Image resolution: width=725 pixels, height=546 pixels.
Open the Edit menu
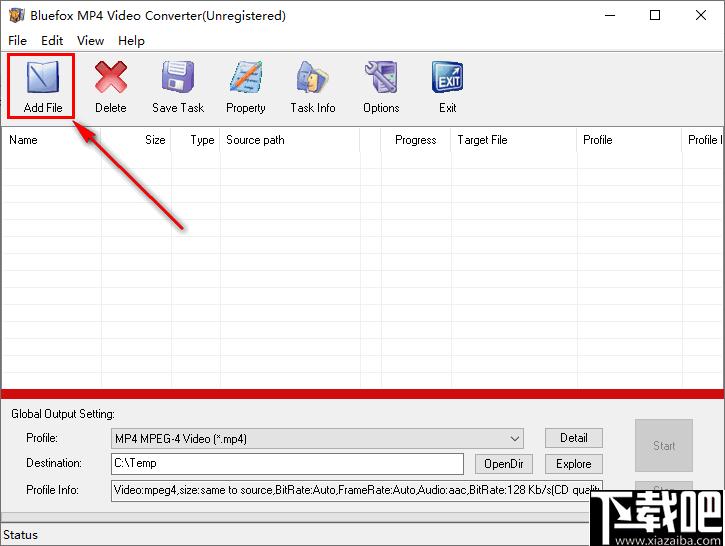click(x=52, y=41)
